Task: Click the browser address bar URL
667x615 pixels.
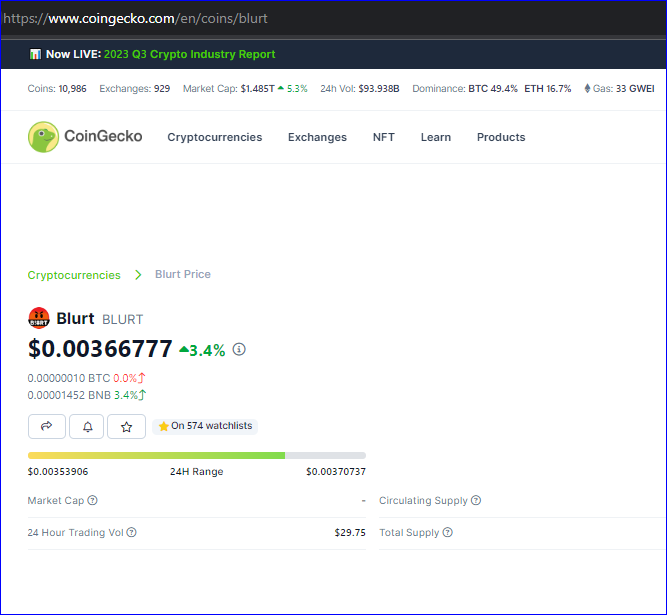Action: point(135,18)
